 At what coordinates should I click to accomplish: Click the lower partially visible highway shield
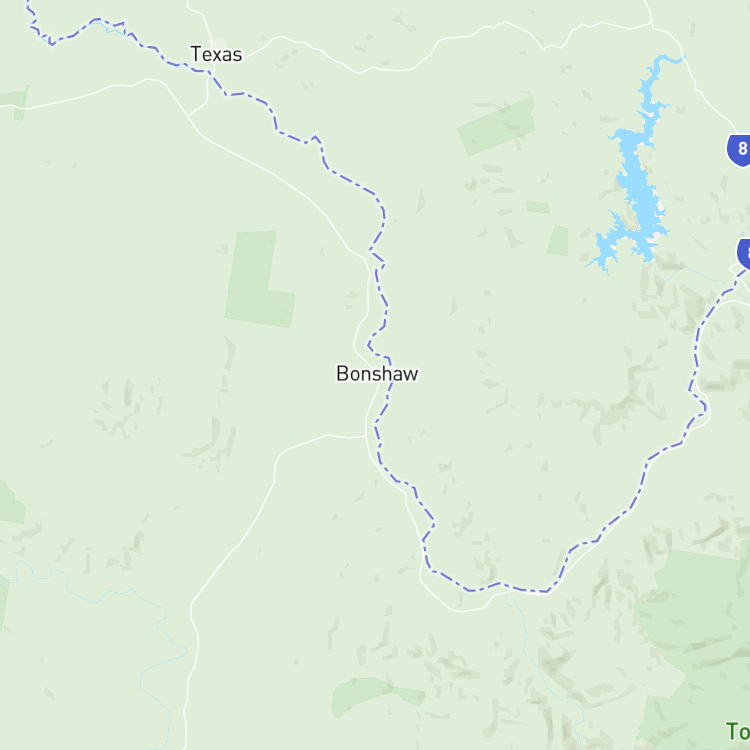click(744, 254)
